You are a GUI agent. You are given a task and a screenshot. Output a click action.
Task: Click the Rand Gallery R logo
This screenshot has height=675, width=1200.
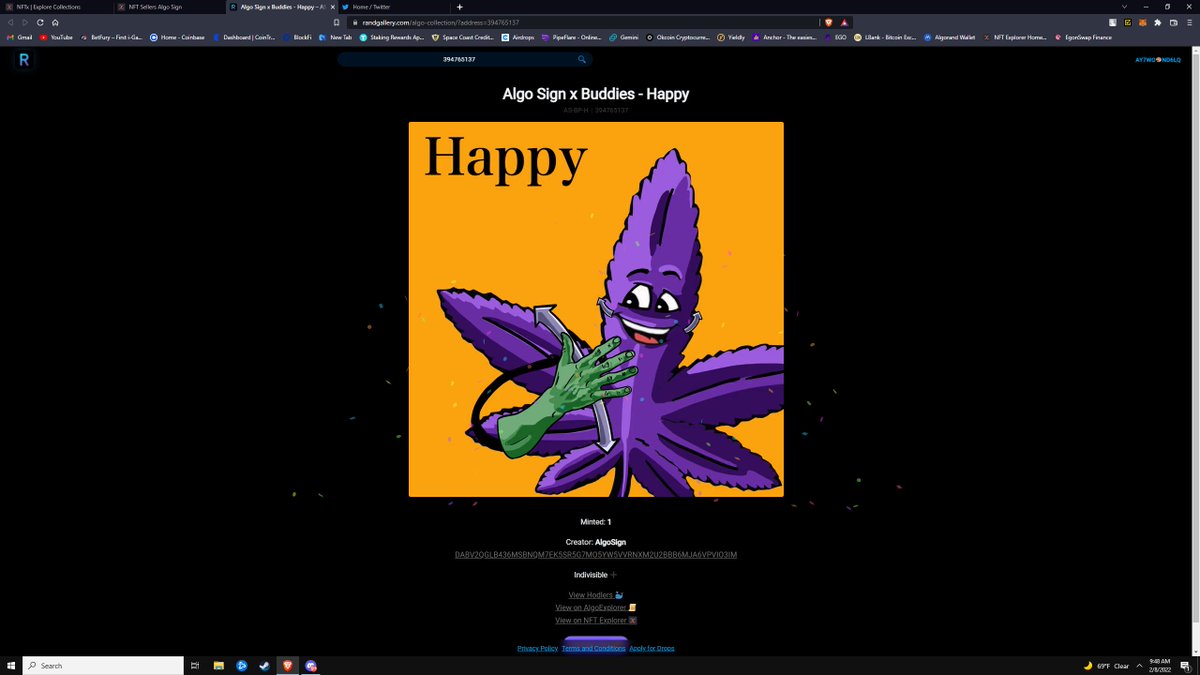pyautogui.click(x=24, y=60)
